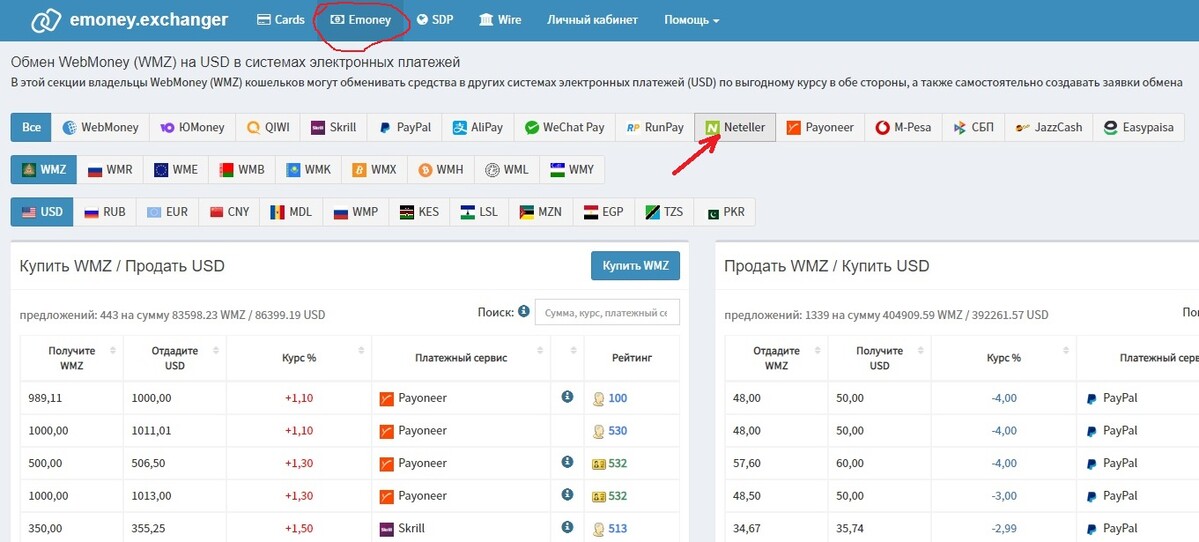Select the 57,60 WMZ PayPal sell offer
1199x542 pixels.
click(x=962, y=463)
